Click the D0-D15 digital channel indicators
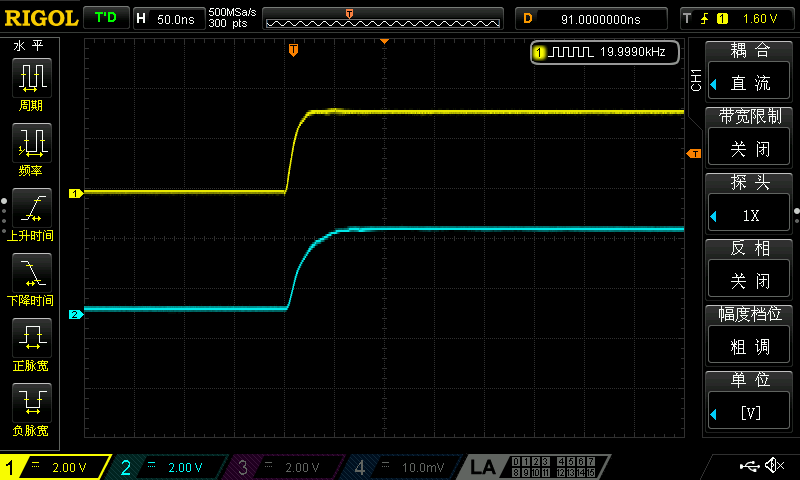Screen dimensions: 800x480 [553, 467]
